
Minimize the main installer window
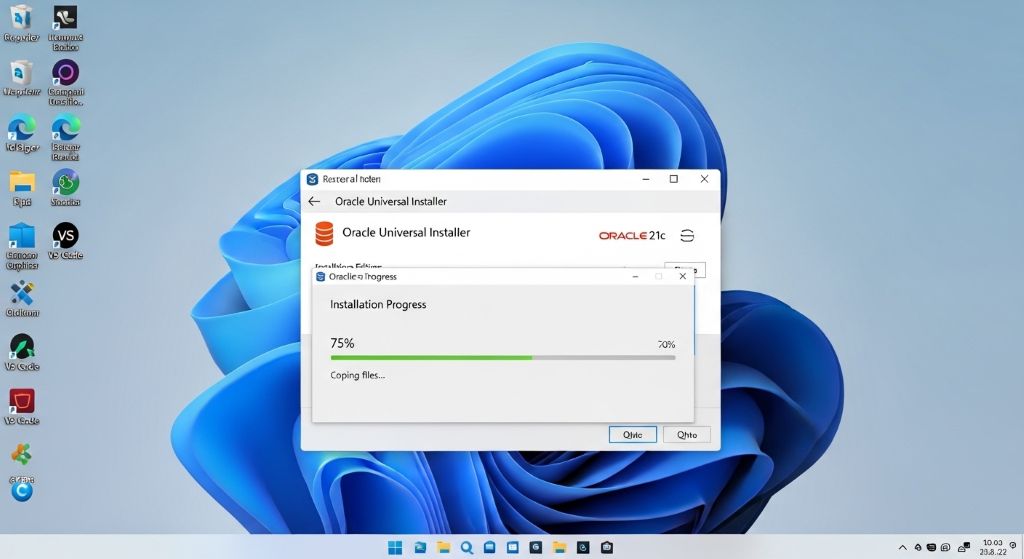[x=645, y=179]
